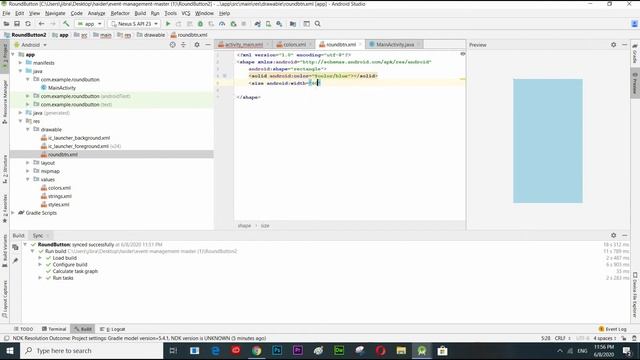Expand the layout folder
The width and height of the screenshot is (640, 360).
28,163
